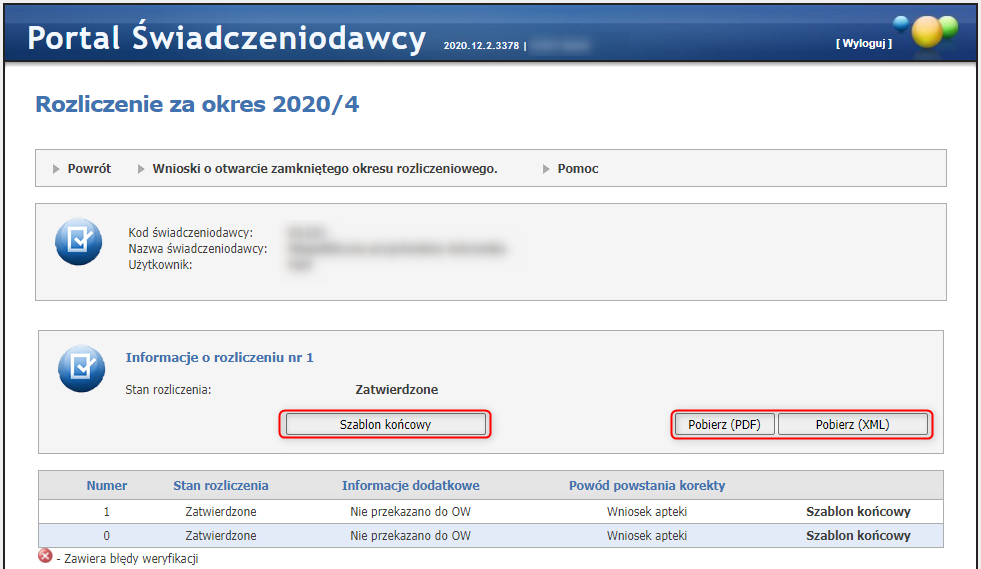Click the Portal Świadczeniodawcy header title
The height and width of the screenshot is (569, 981).
(x=227, y=38)
